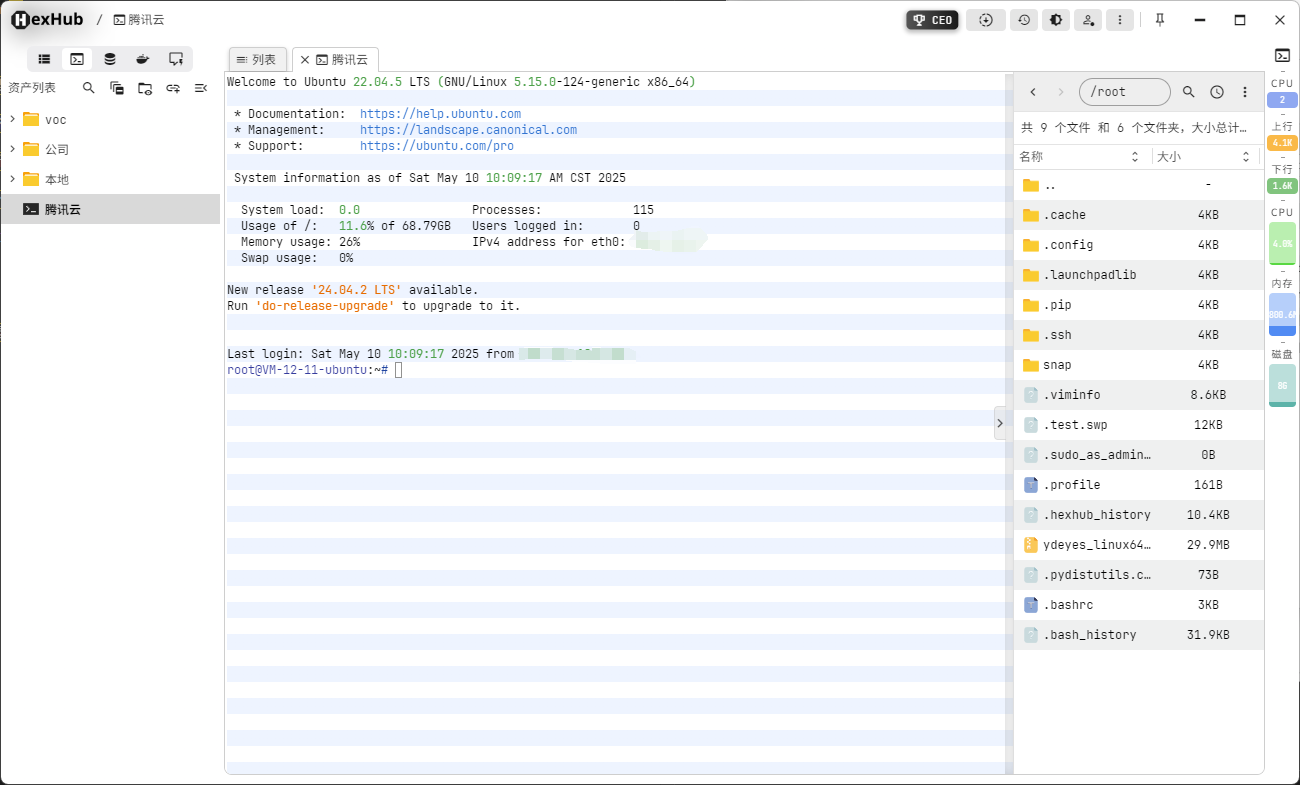Open the snap folder
Screen dimensions: 1300x785
[x=1139, y=365]
